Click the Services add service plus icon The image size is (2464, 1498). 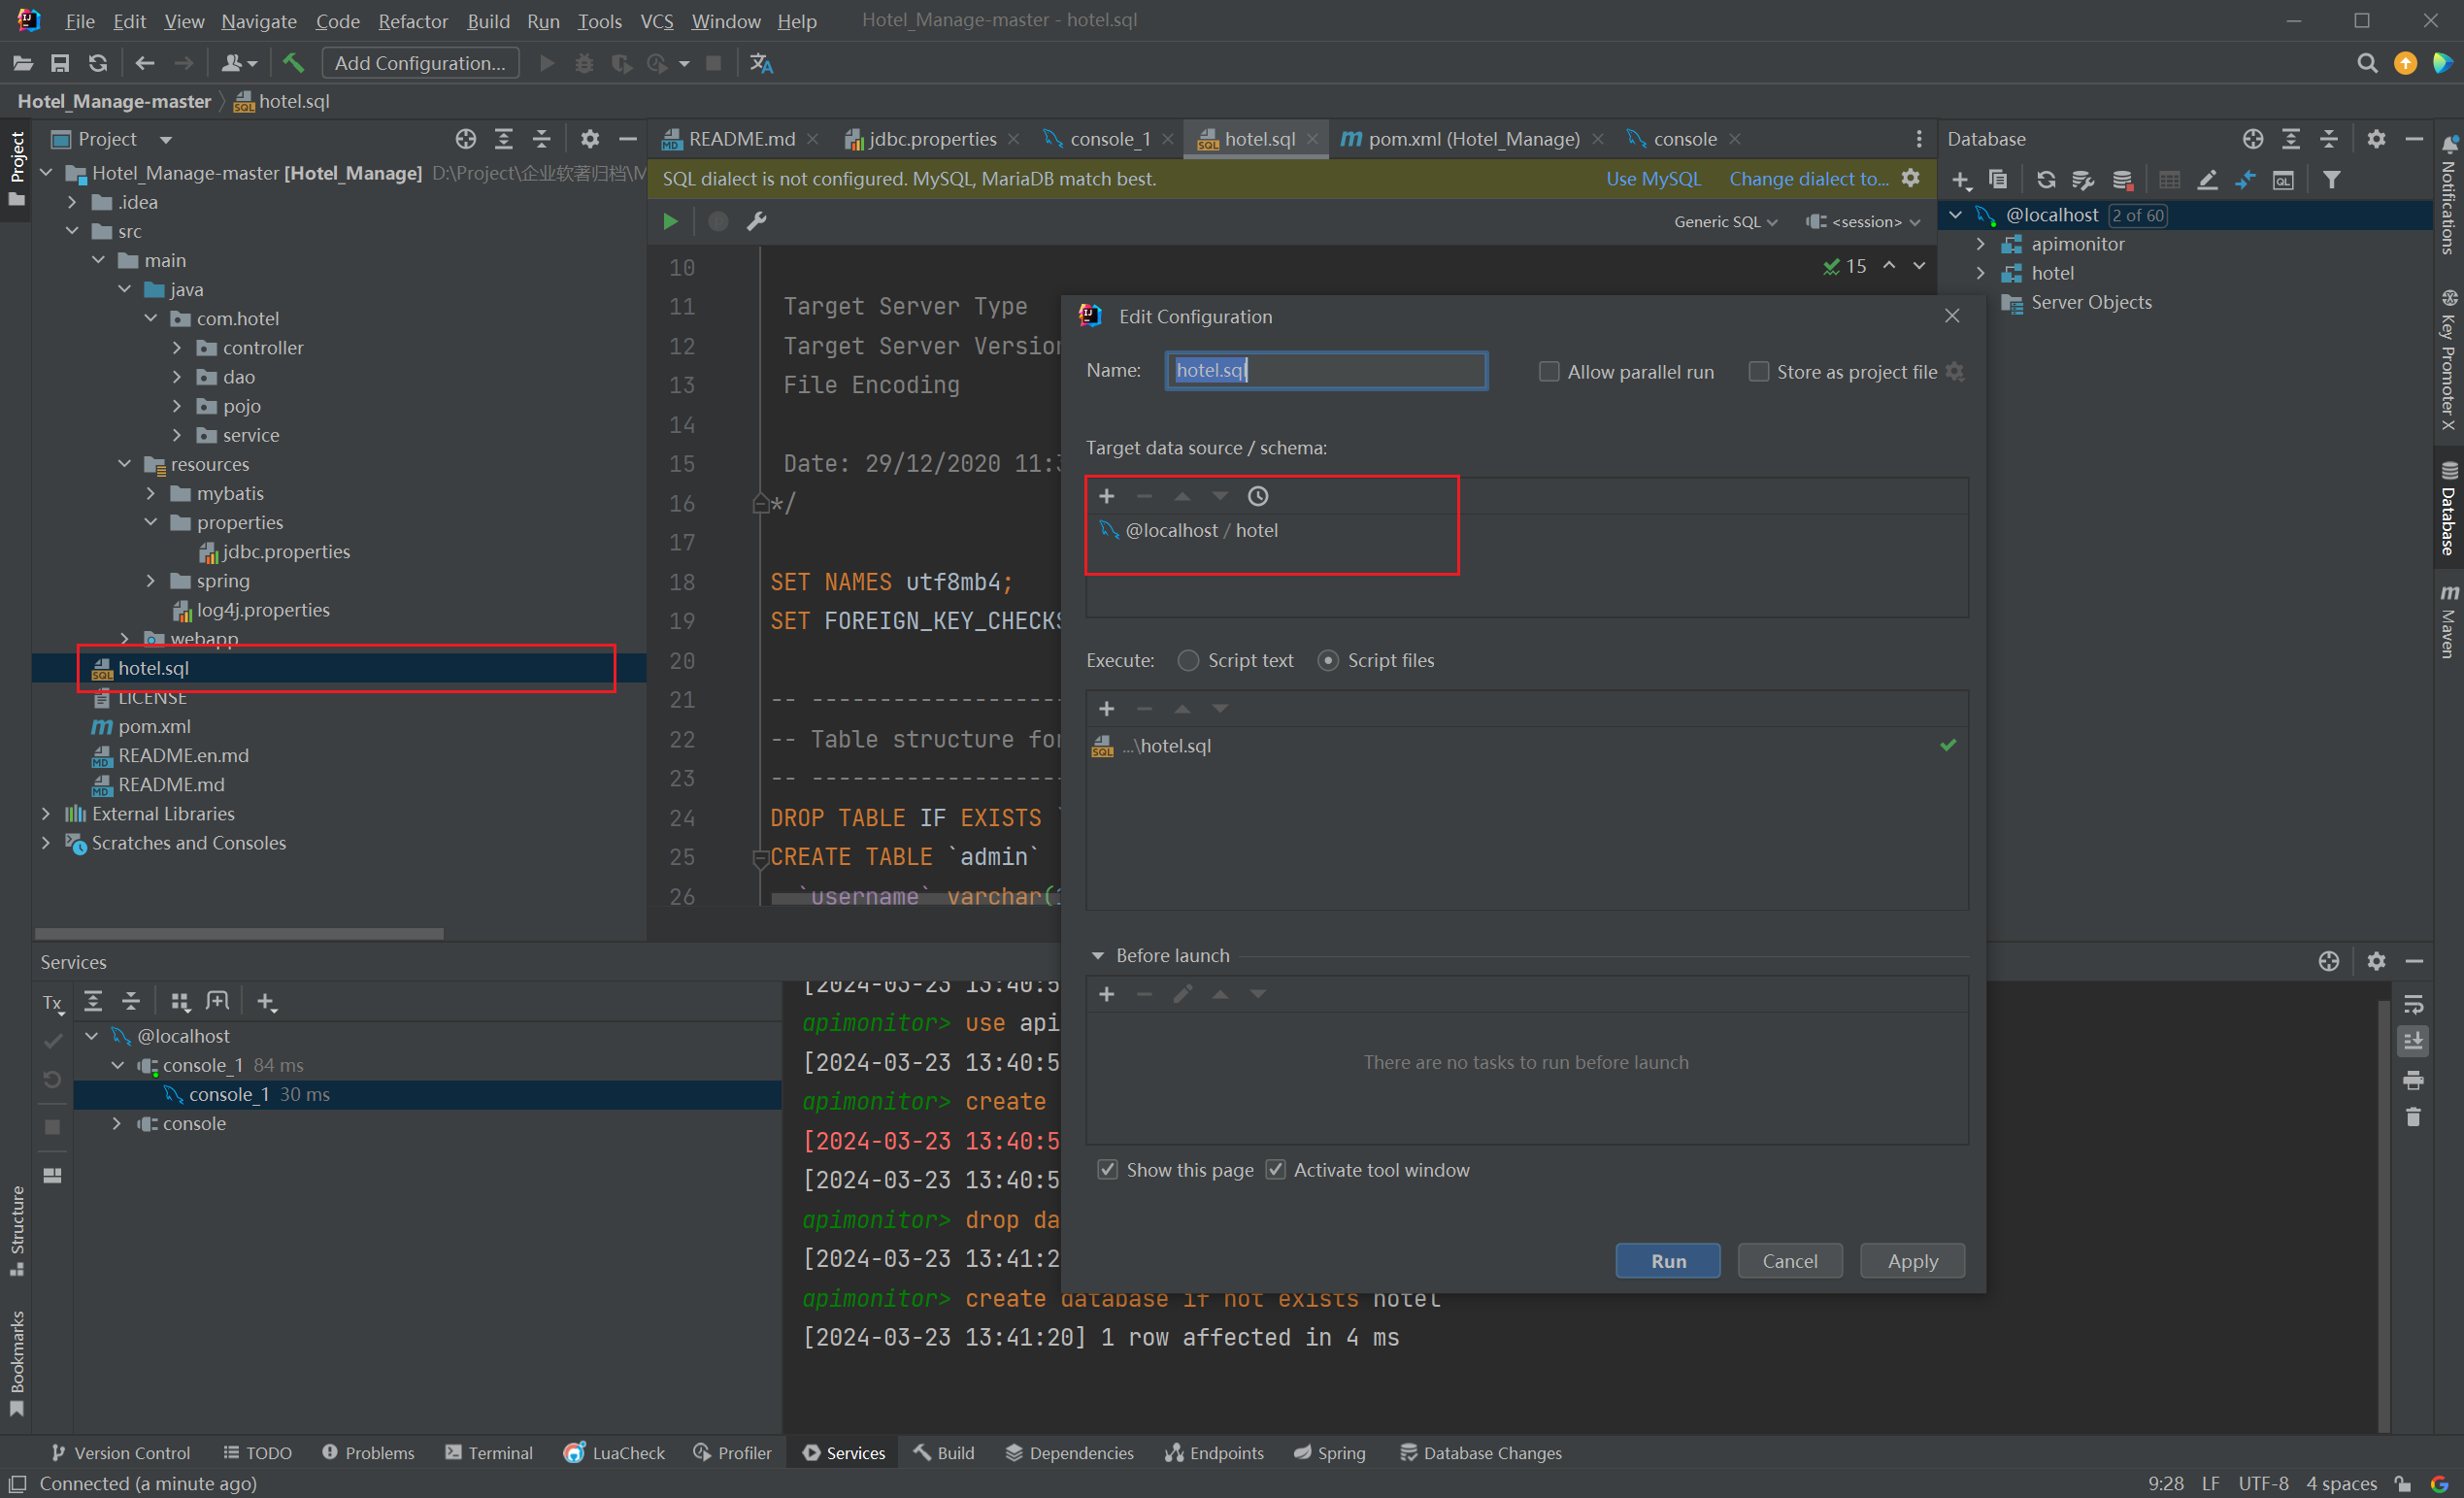coord(266,1001)
